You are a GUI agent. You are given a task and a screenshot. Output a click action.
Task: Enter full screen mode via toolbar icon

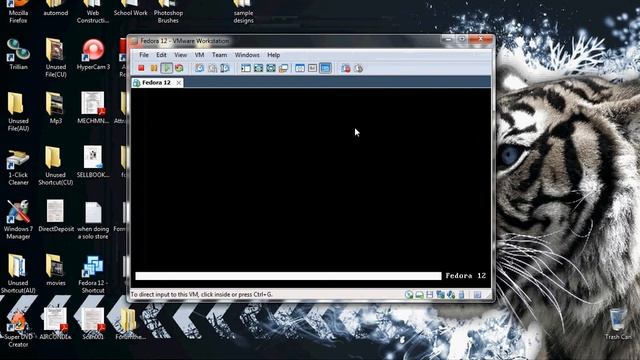point(271,68)
